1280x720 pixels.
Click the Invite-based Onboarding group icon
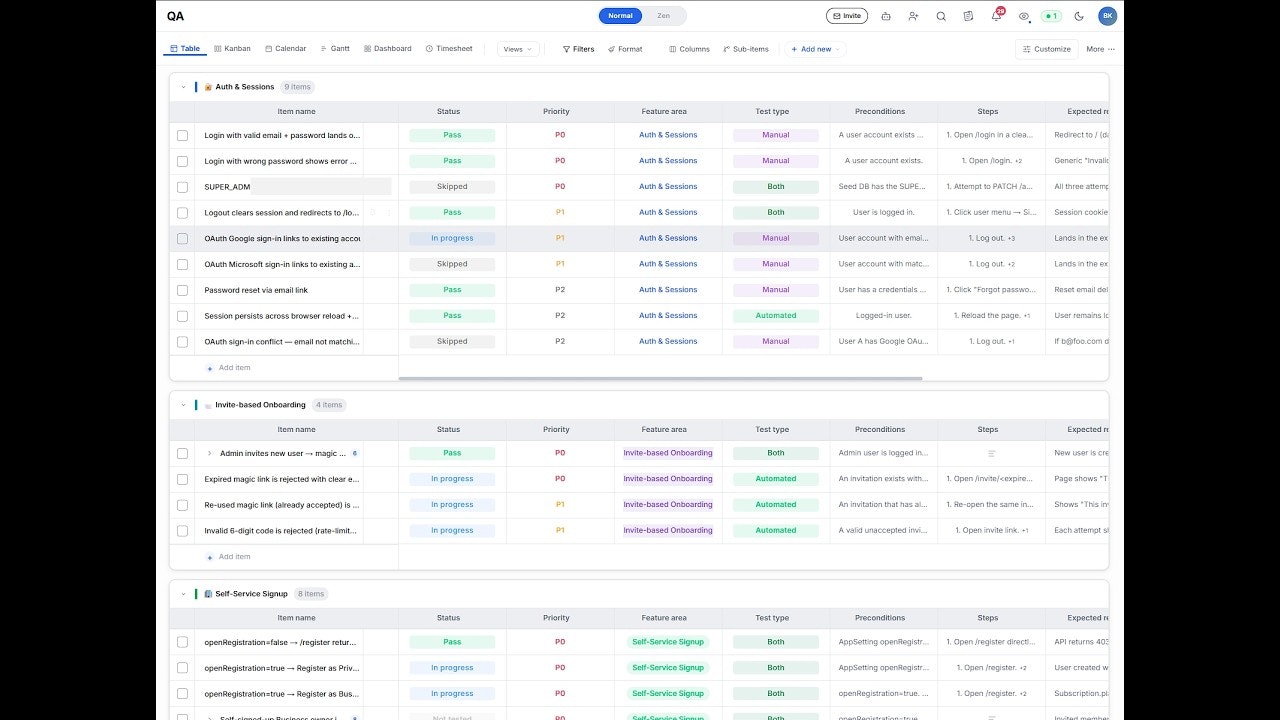point(208,405)
